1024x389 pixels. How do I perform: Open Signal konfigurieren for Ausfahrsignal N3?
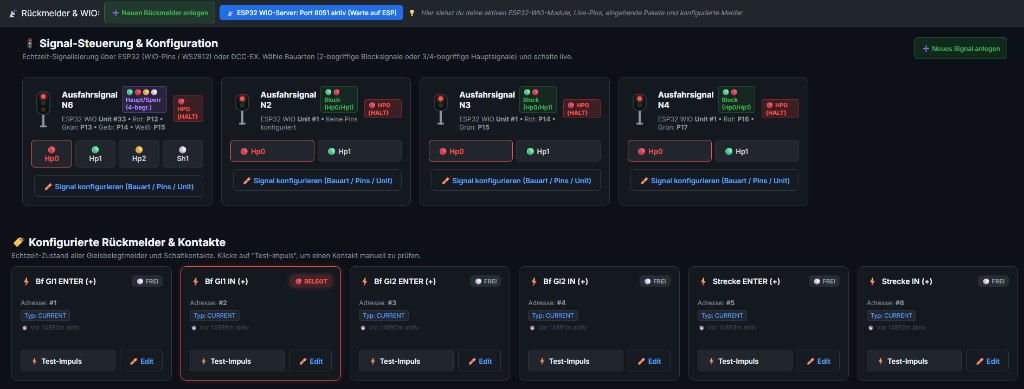516,180
